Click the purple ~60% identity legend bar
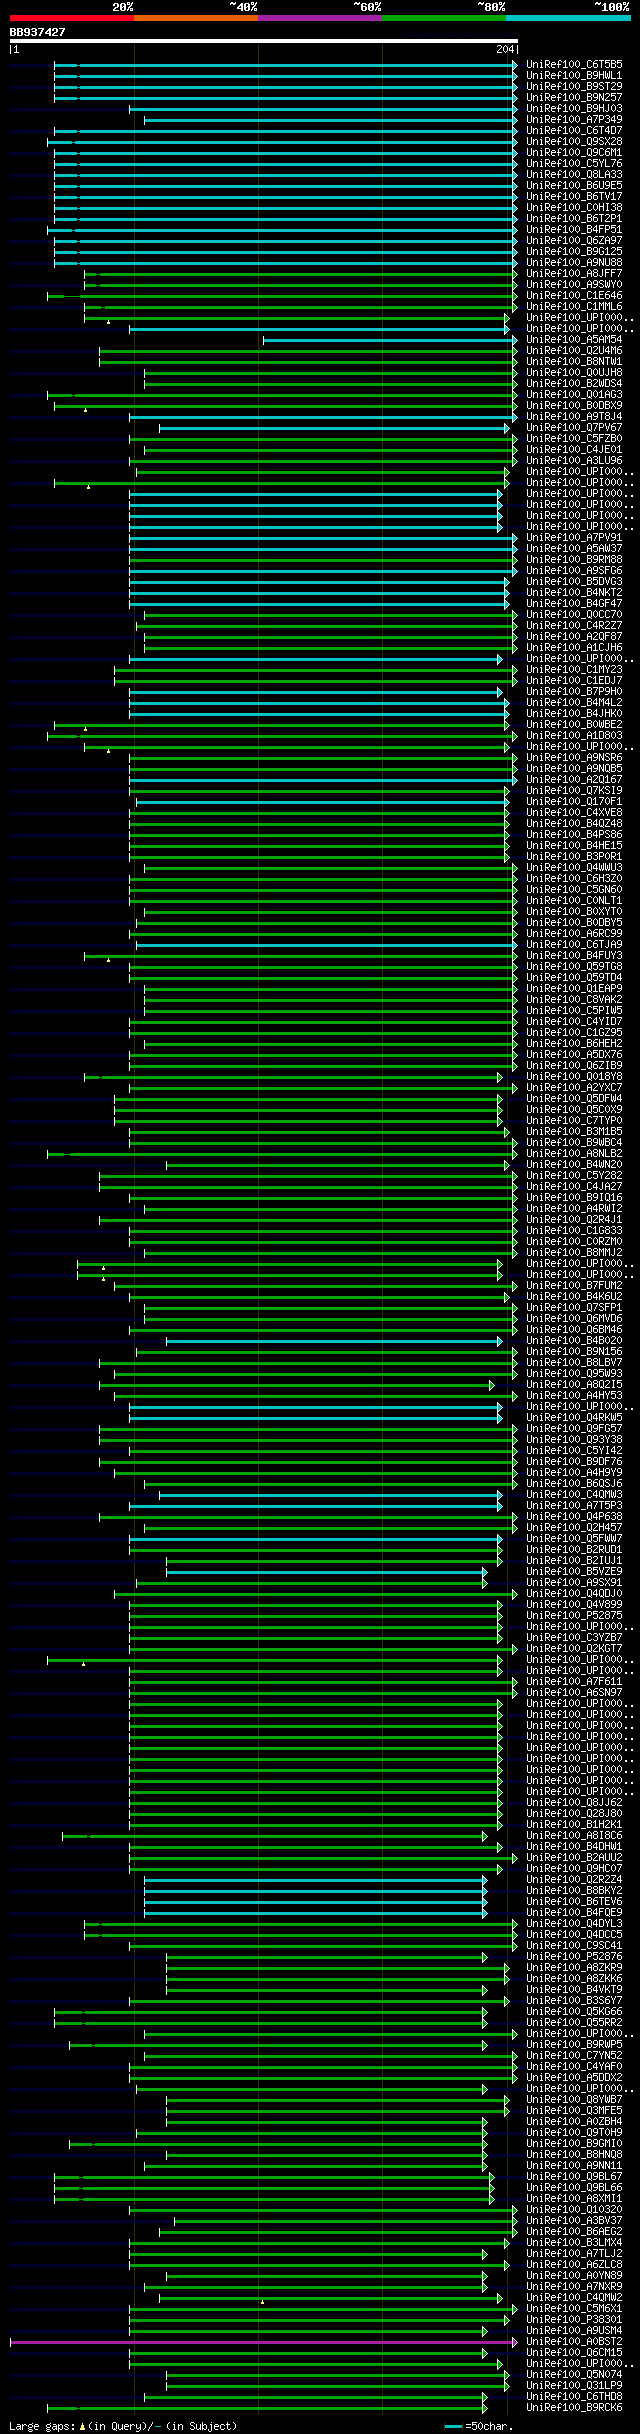Image resolution: width=640 pixels, height=2434 pixels. pyautogui.click(x=320, y=18)
